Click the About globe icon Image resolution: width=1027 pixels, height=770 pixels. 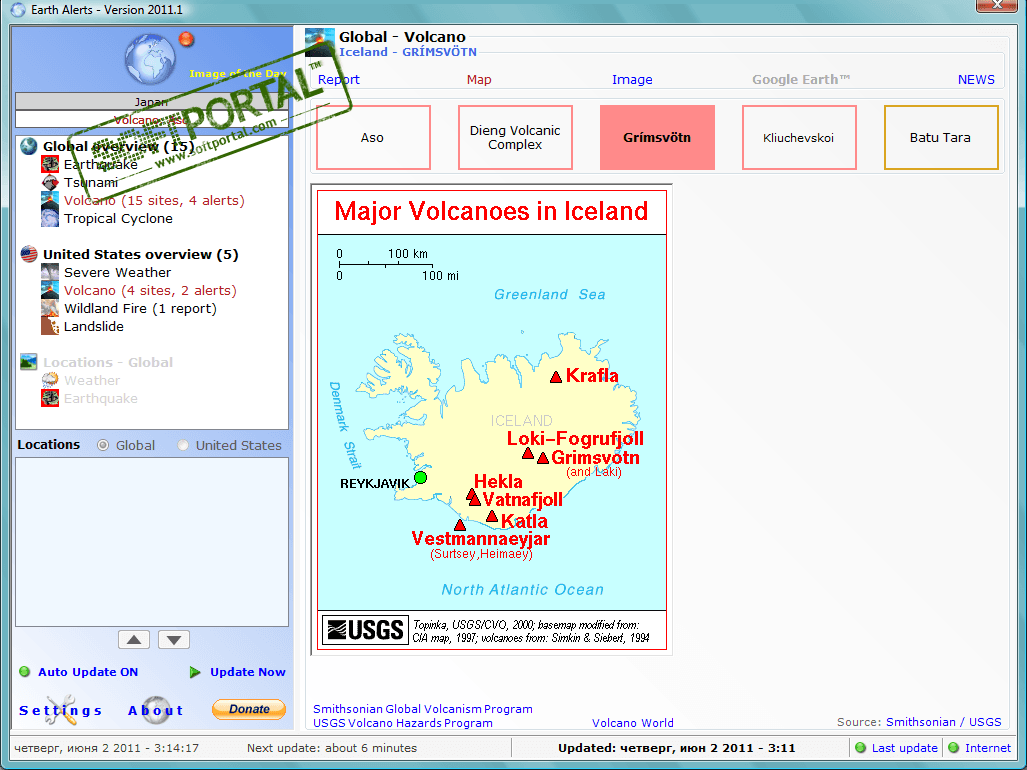[156, 710]
